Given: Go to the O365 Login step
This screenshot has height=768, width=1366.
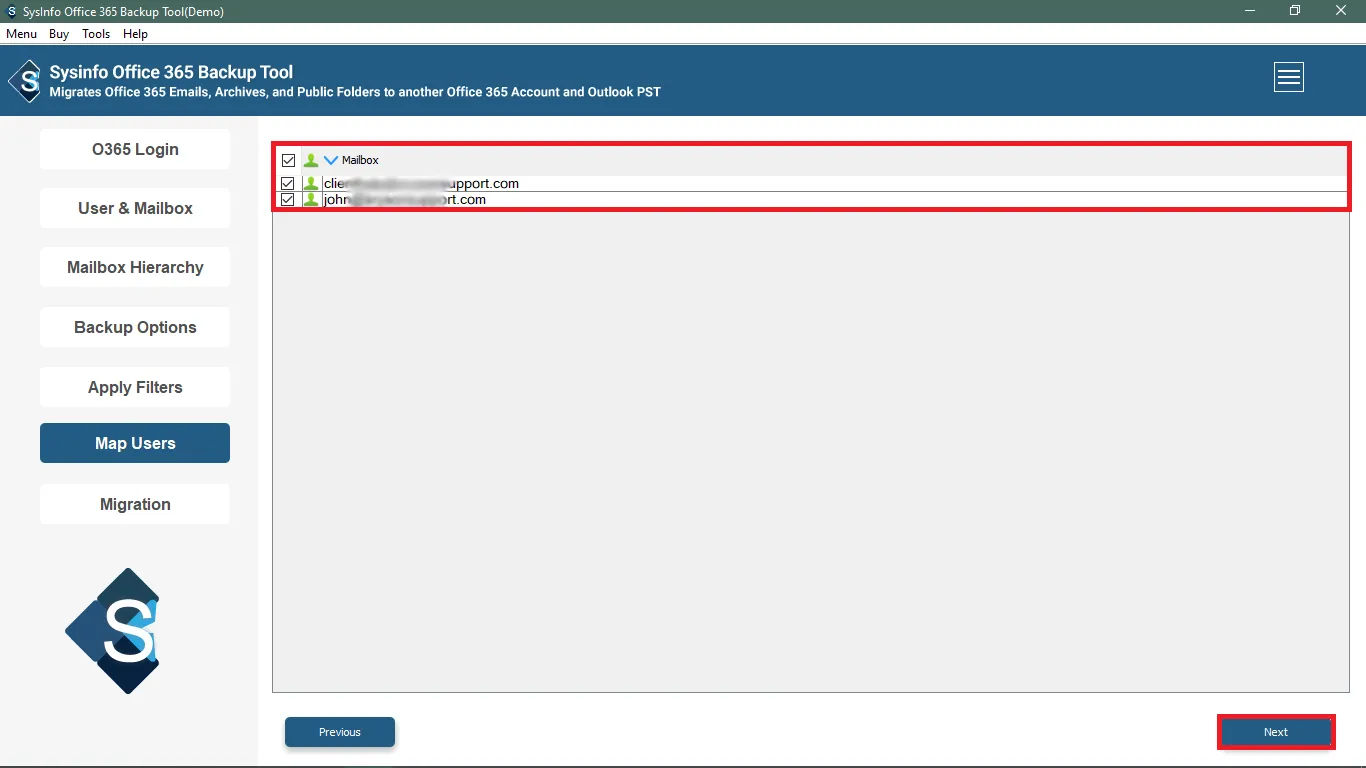Looking at the screenshot, I should coord(135,149).
